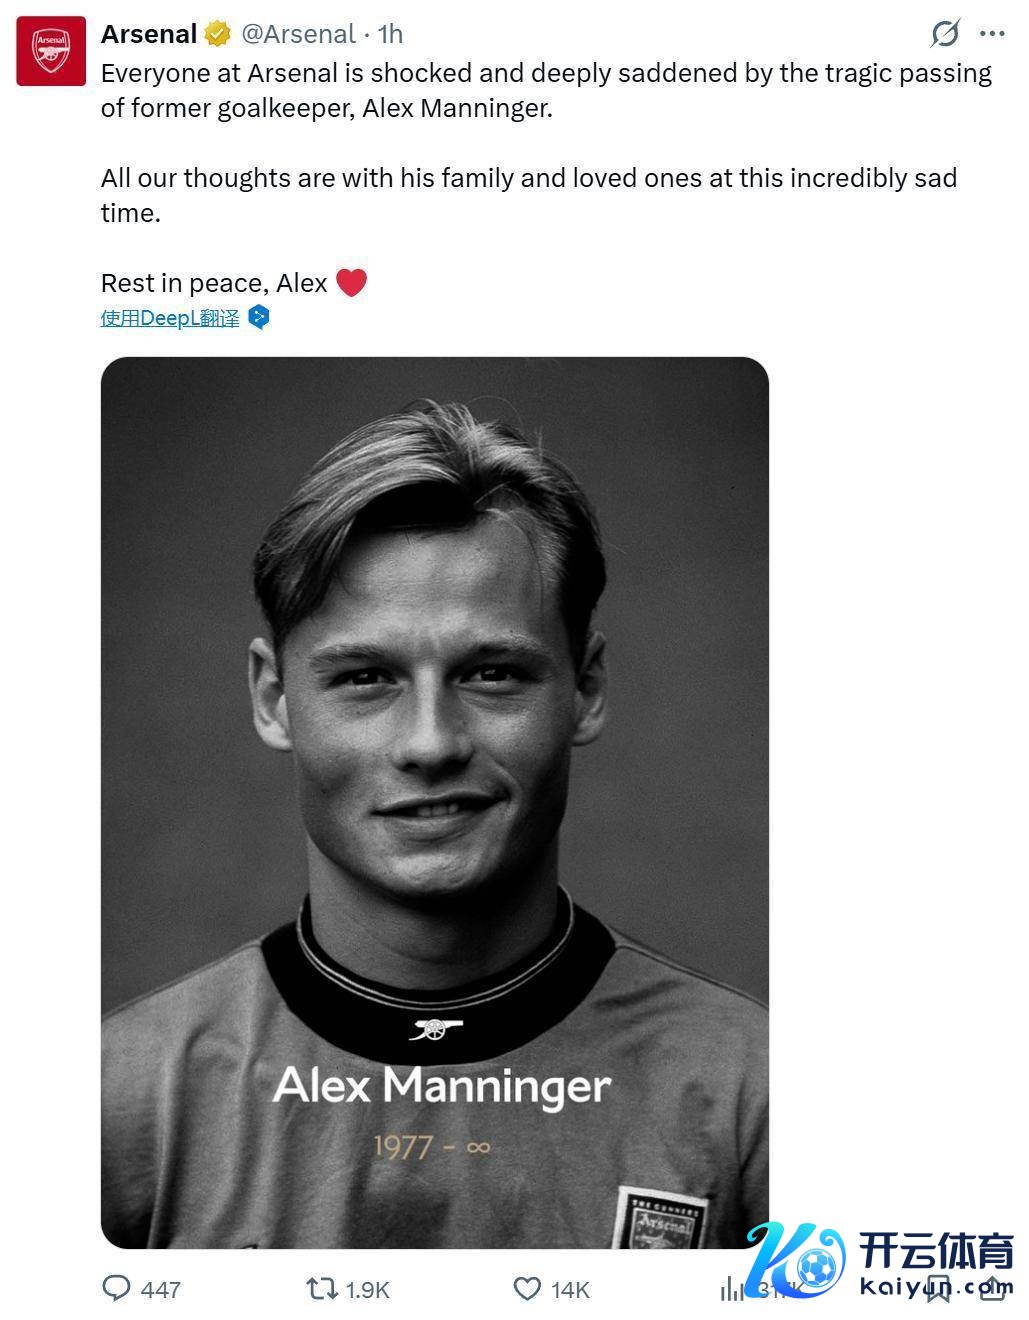Click the retweet arrows icon
Screen dimensions: 1029x1320
click(x=322, y=1288)
